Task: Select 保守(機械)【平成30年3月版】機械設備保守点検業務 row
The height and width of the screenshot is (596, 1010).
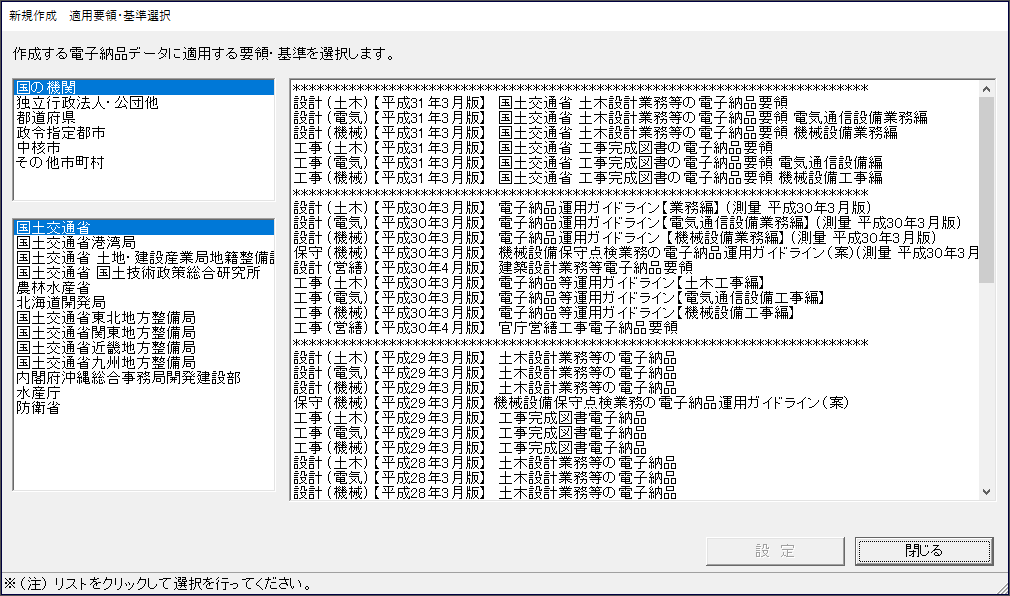Action: 636,253
